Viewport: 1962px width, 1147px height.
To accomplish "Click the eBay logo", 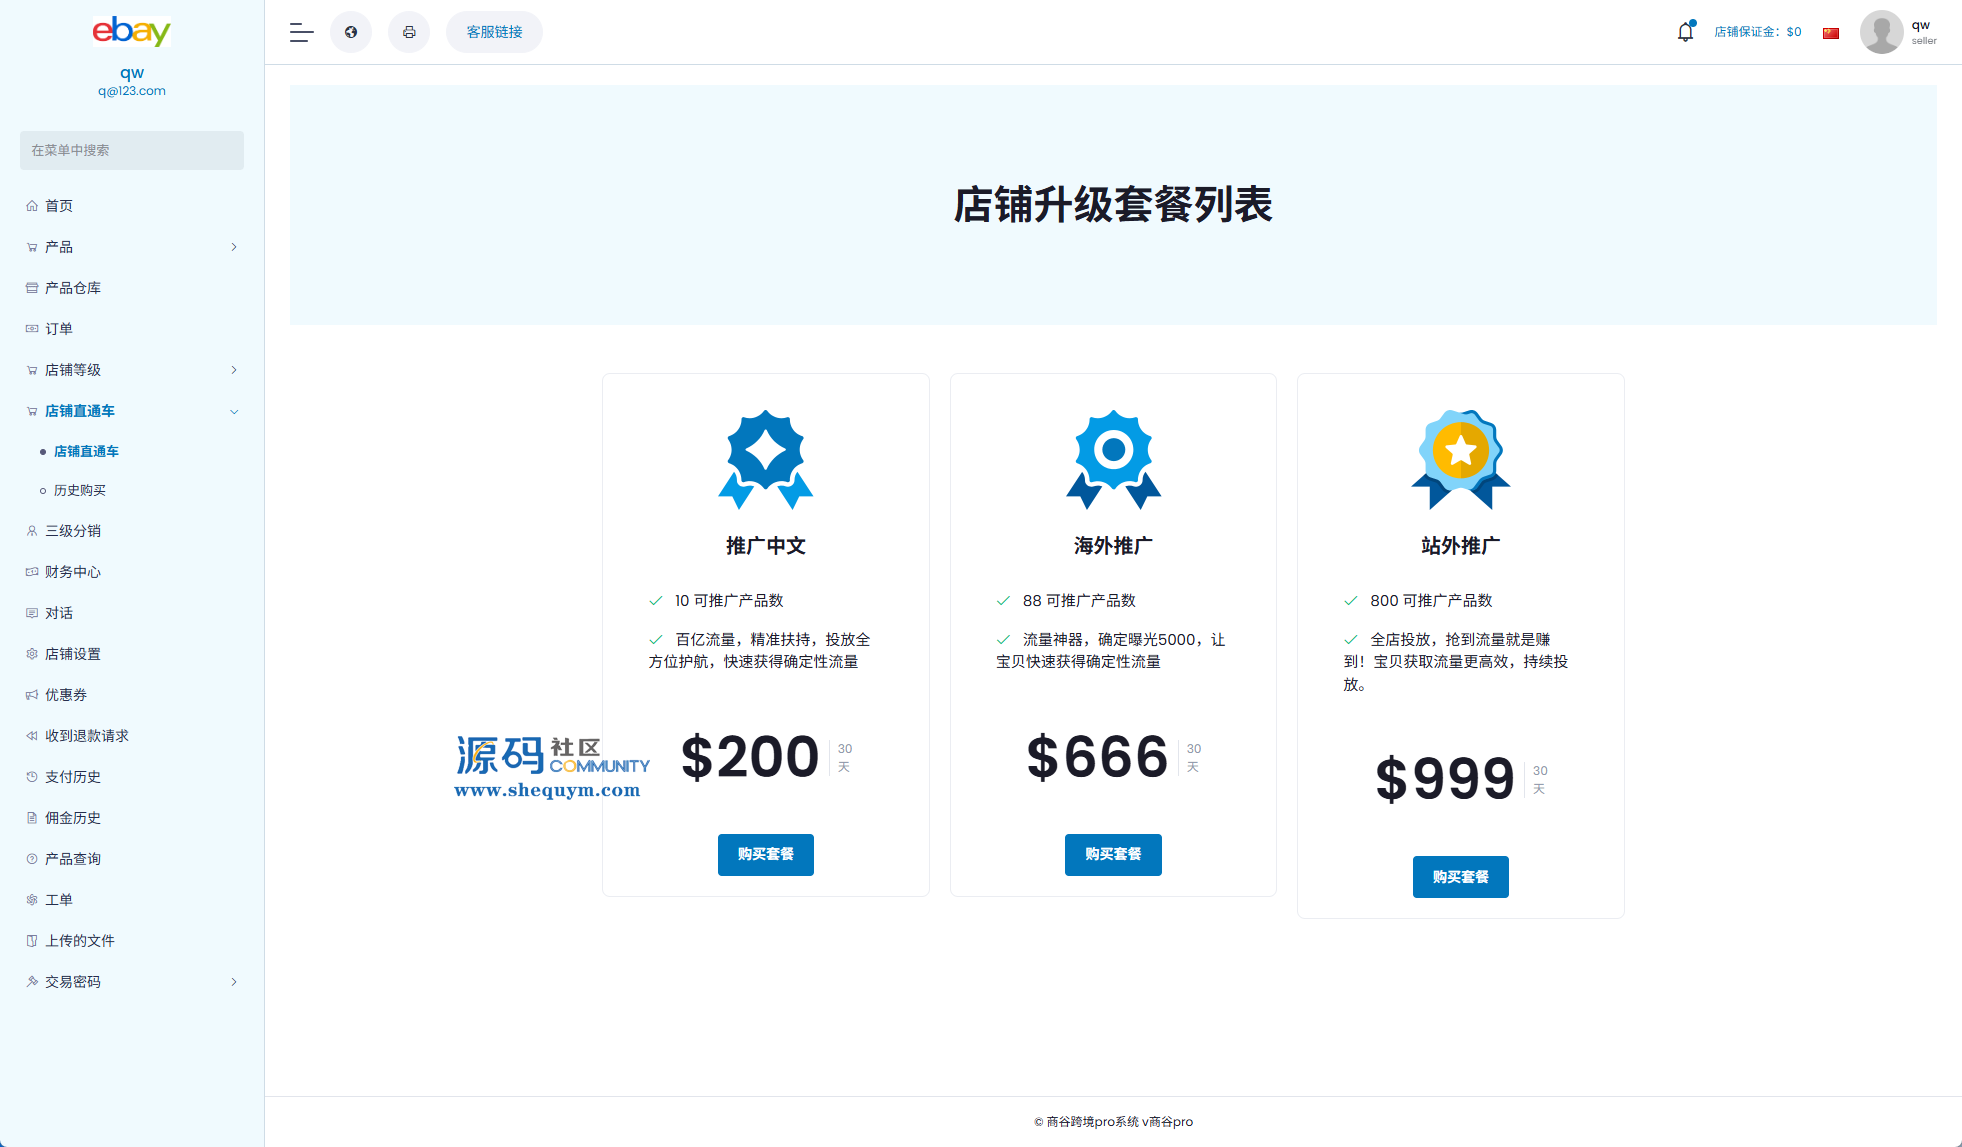I will pos(131,32).
